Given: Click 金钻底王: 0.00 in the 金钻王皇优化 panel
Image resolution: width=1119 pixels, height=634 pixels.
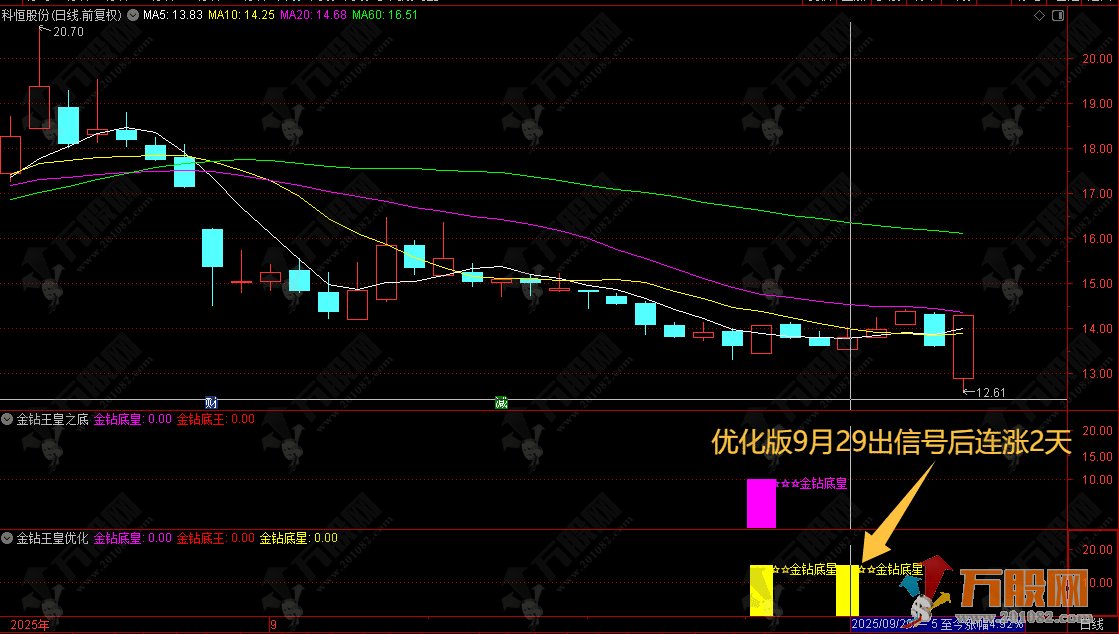Looking at the screenshot, I should pos(216,538).
